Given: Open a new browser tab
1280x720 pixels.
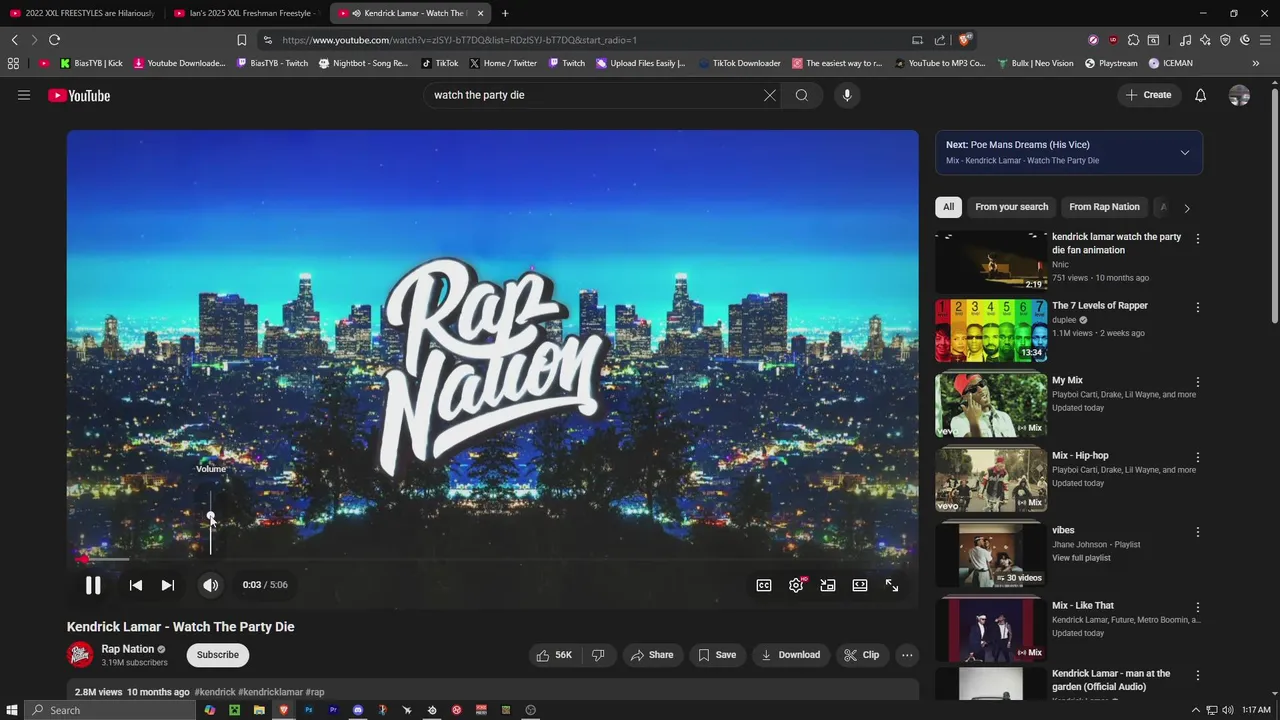Looking at the screenshot, I should click(x=505, y=13).
